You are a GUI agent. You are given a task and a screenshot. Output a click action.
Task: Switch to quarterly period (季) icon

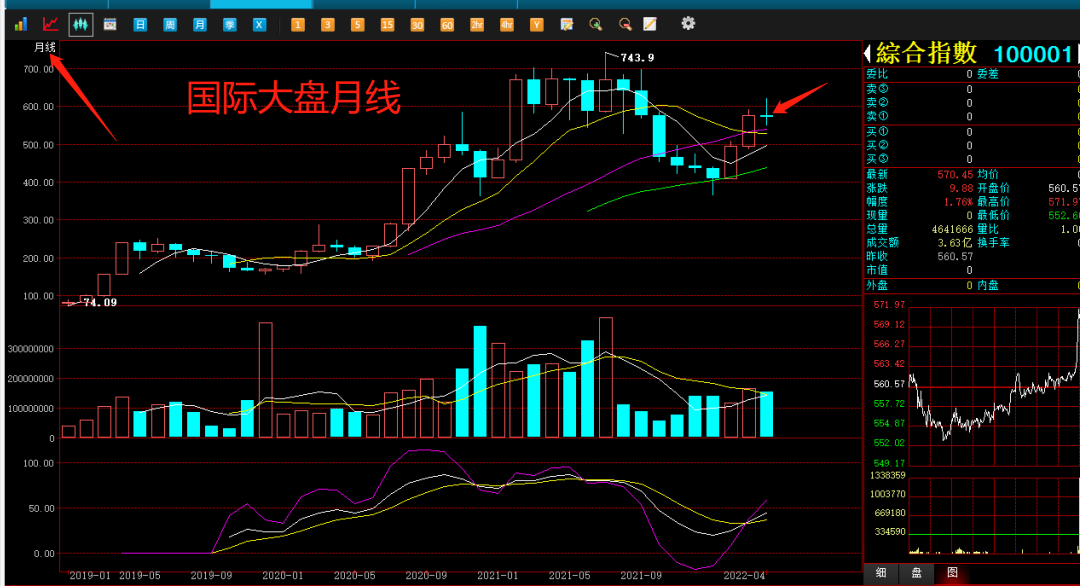click(229, 25)
